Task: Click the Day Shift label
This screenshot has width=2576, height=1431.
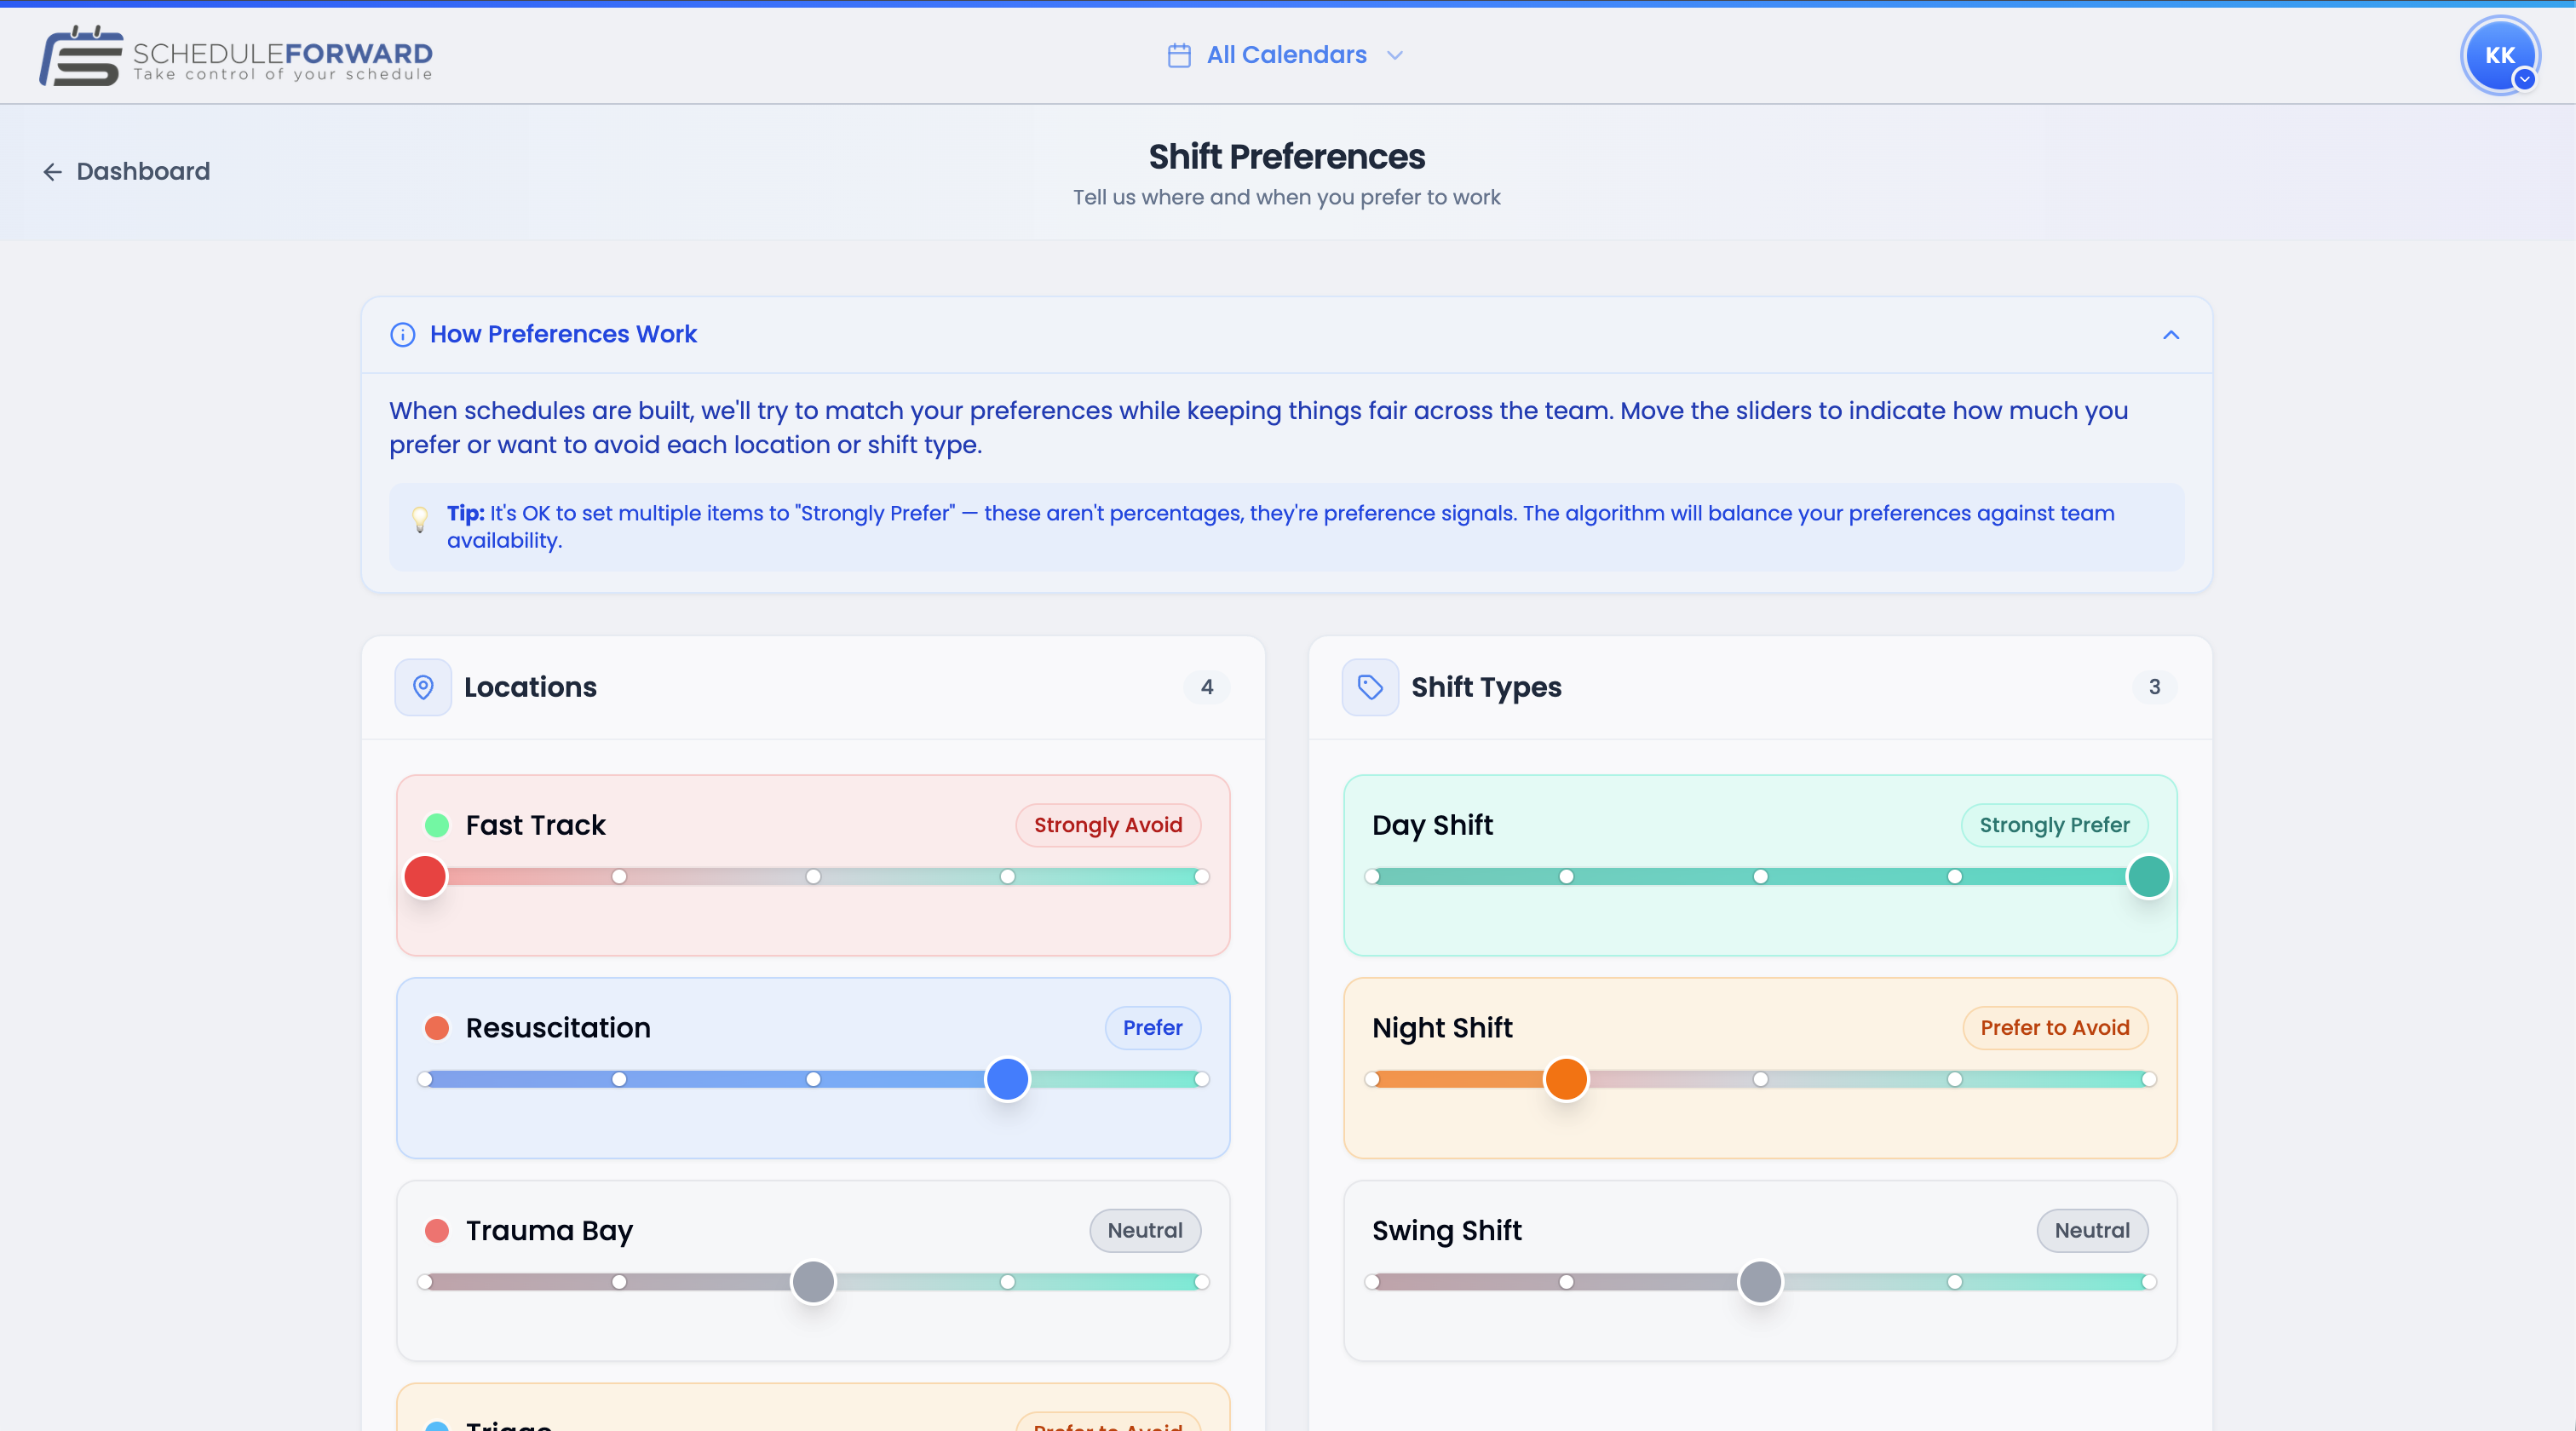Action: [x=1432, y=825]
